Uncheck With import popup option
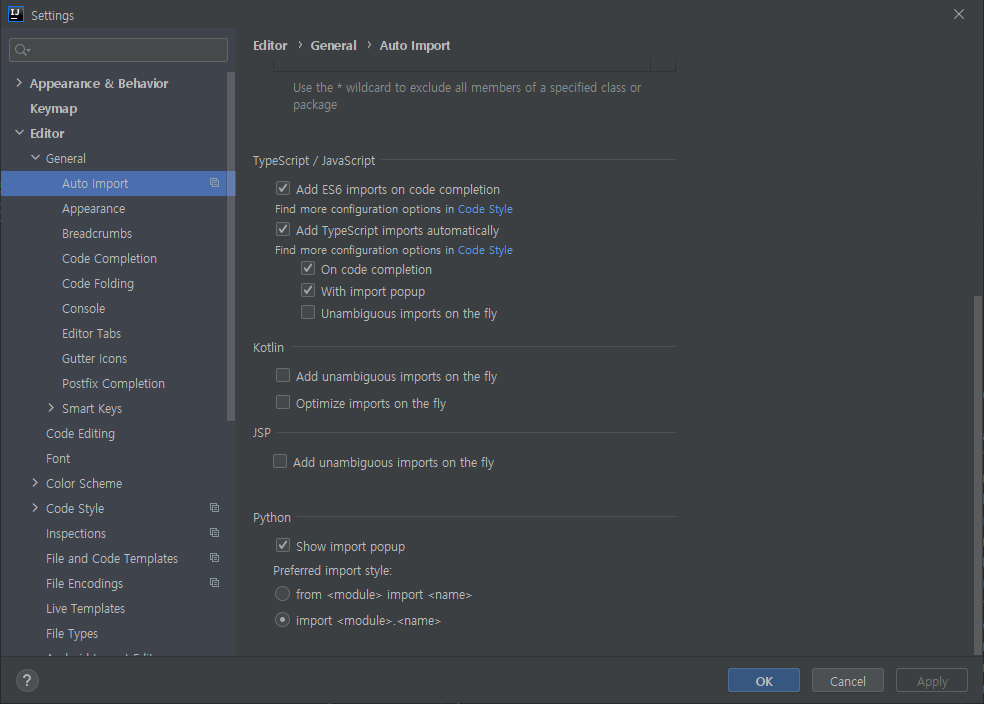This screenshot has width=984, height=704. tap(308, 291)
